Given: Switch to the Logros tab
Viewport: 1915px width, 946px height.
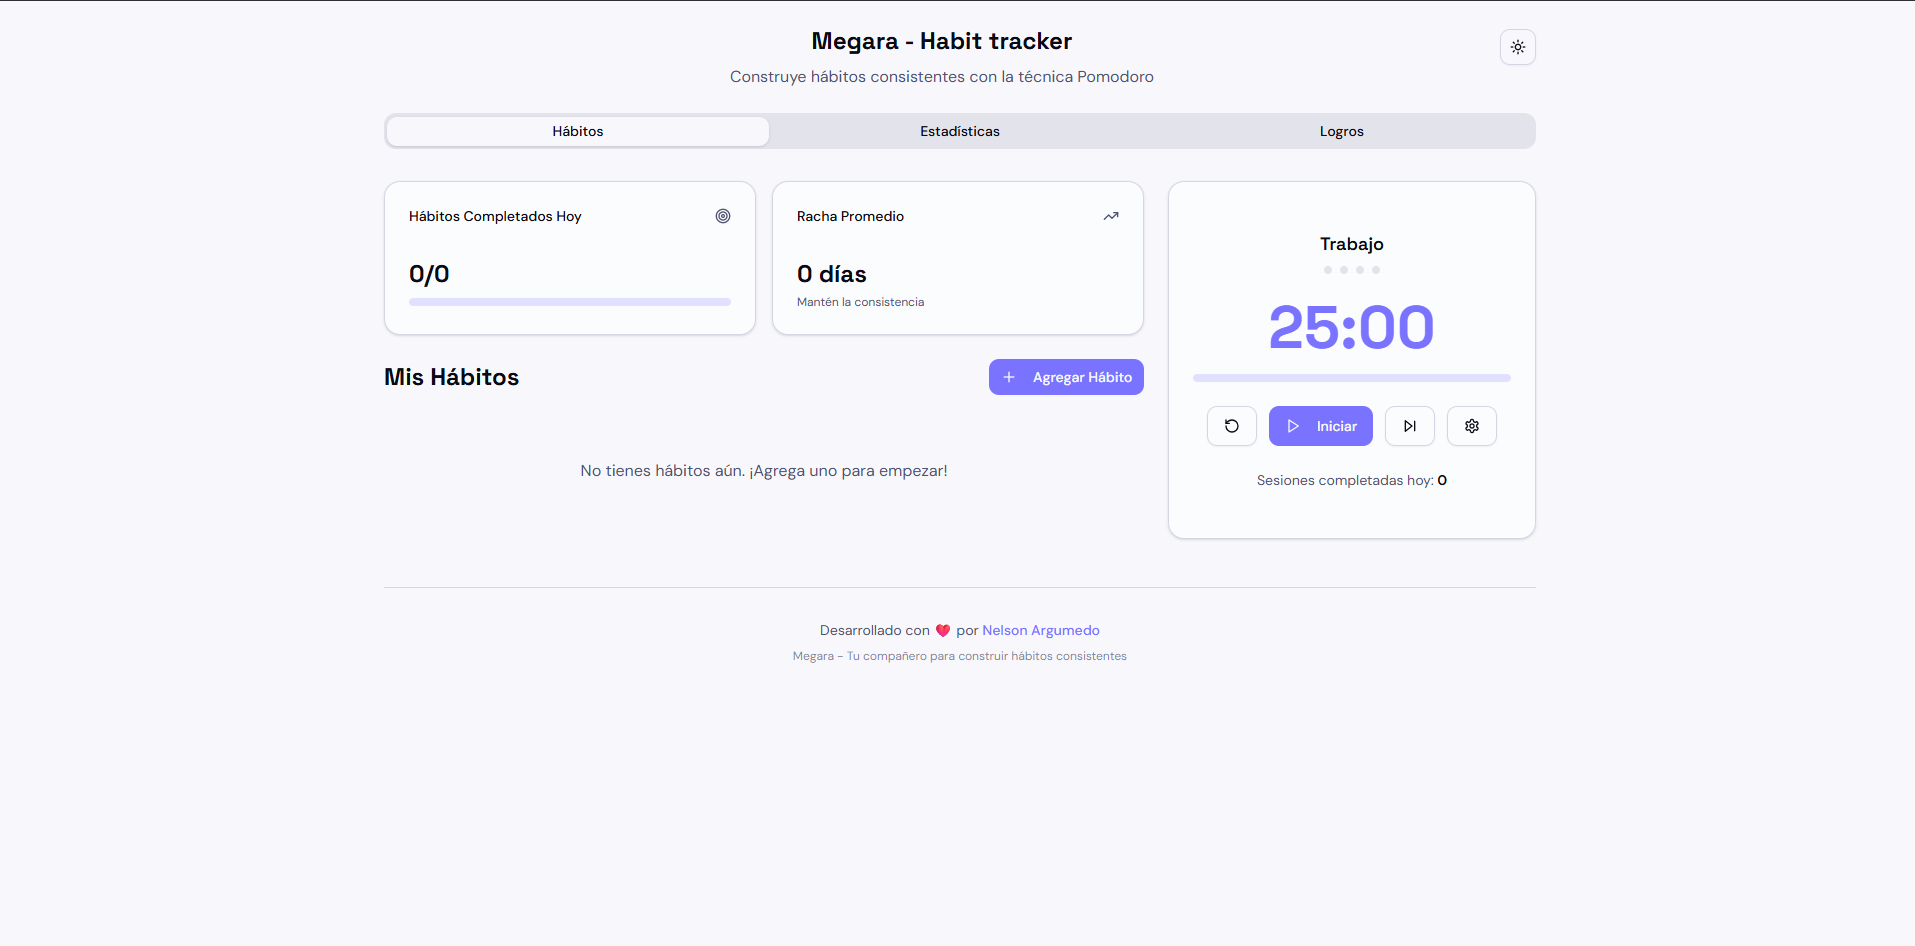Looking at the screenshot, I should (1341, 131).
